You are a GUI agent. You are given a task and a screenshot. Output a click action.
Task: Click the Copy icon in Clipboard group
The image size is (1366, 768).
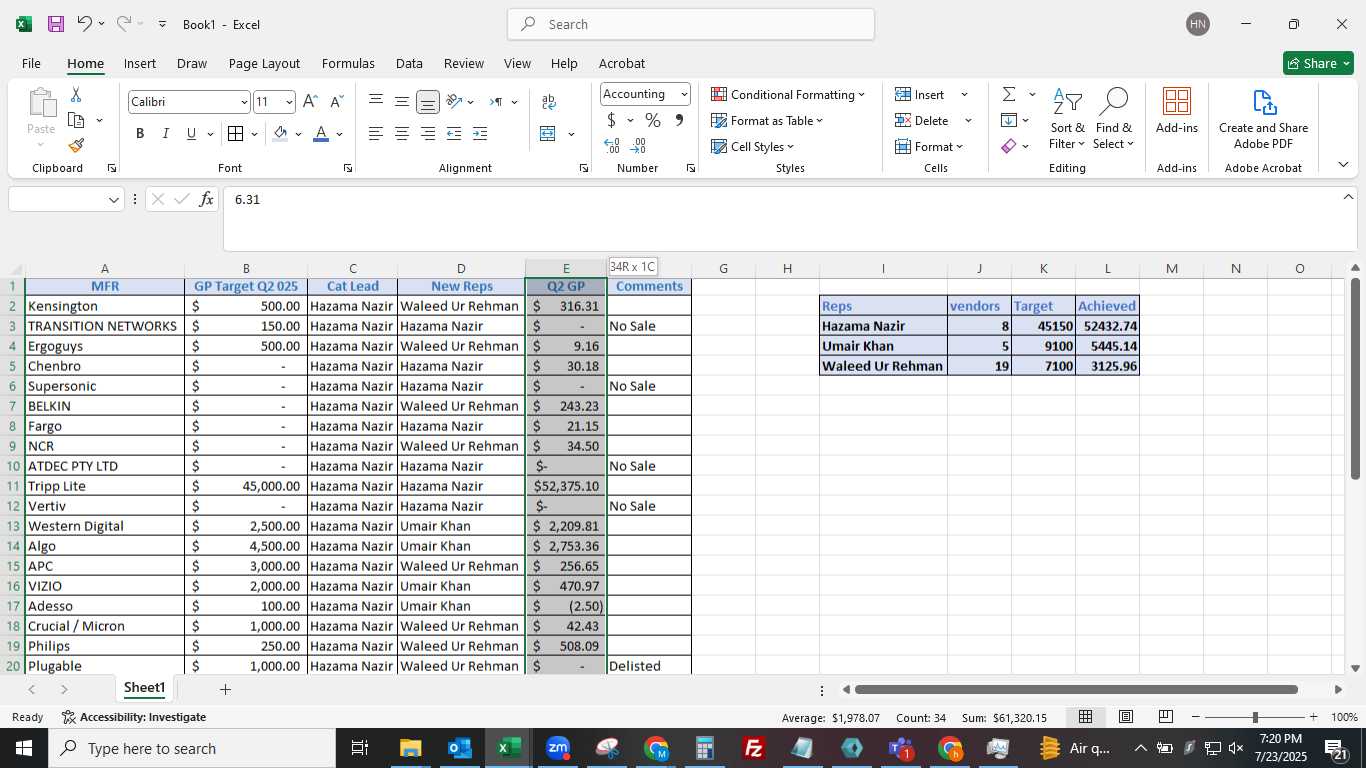click(76, 120)
